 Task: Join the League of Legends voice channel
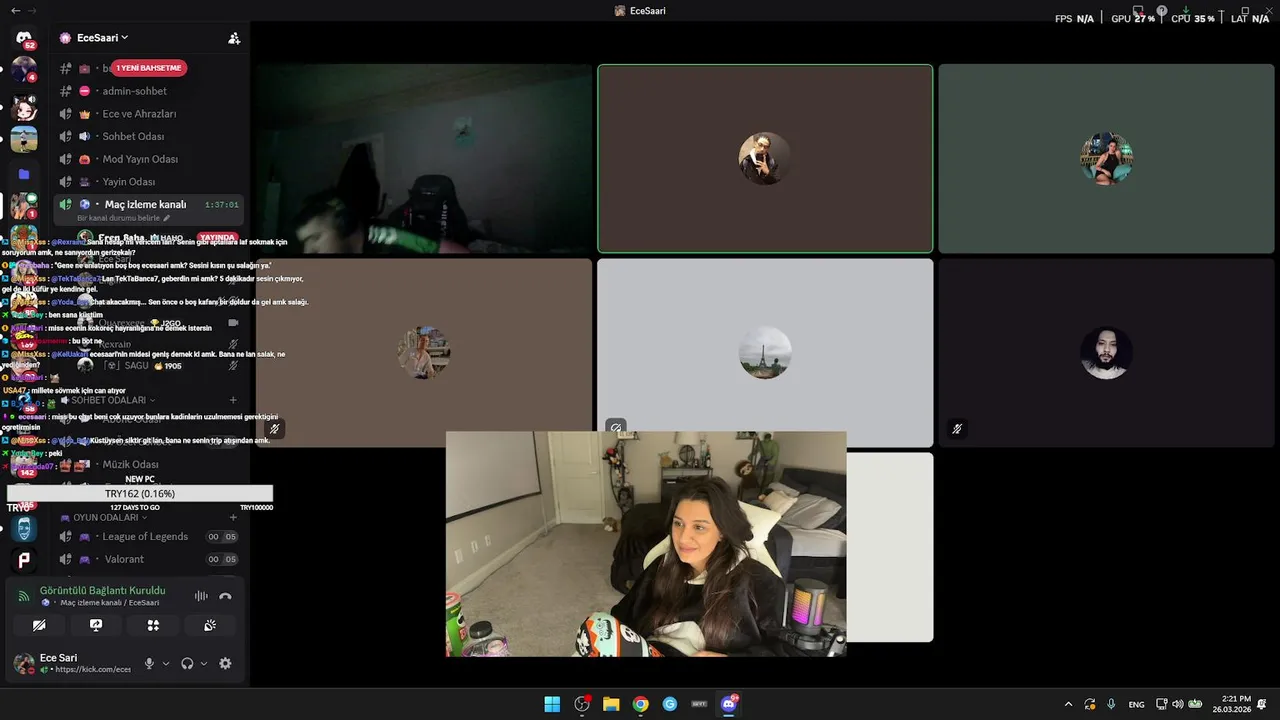coord(150,537)
